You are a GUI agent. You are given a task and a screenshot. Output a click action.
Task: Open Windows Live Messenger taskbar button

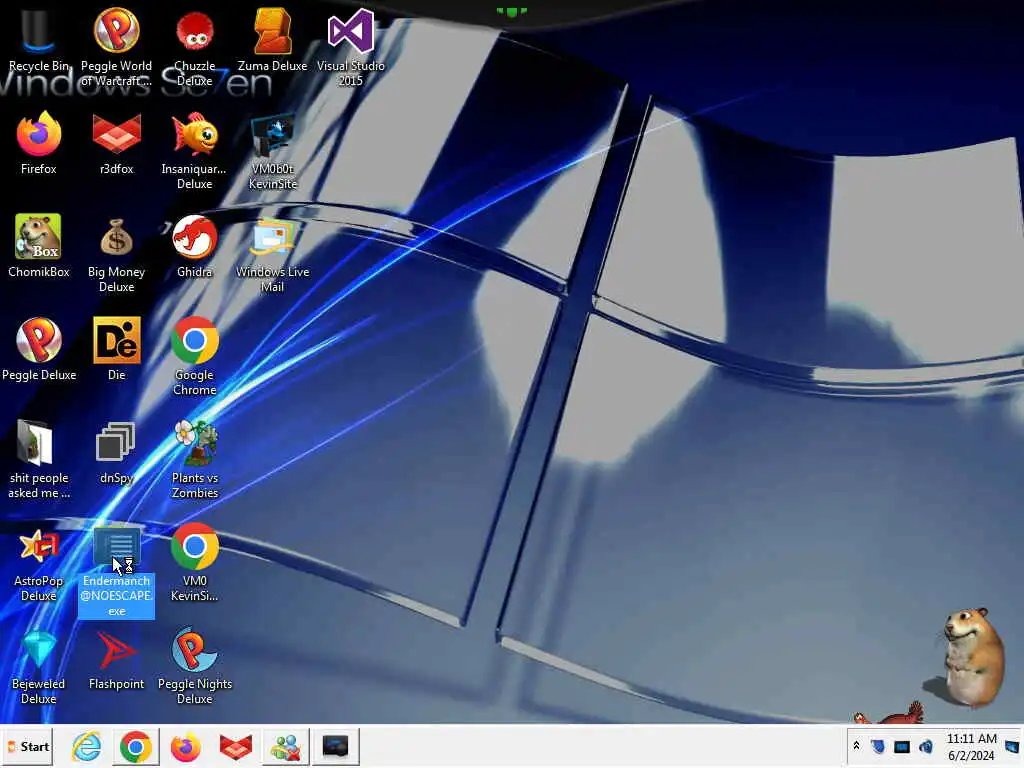pos(285,746)
